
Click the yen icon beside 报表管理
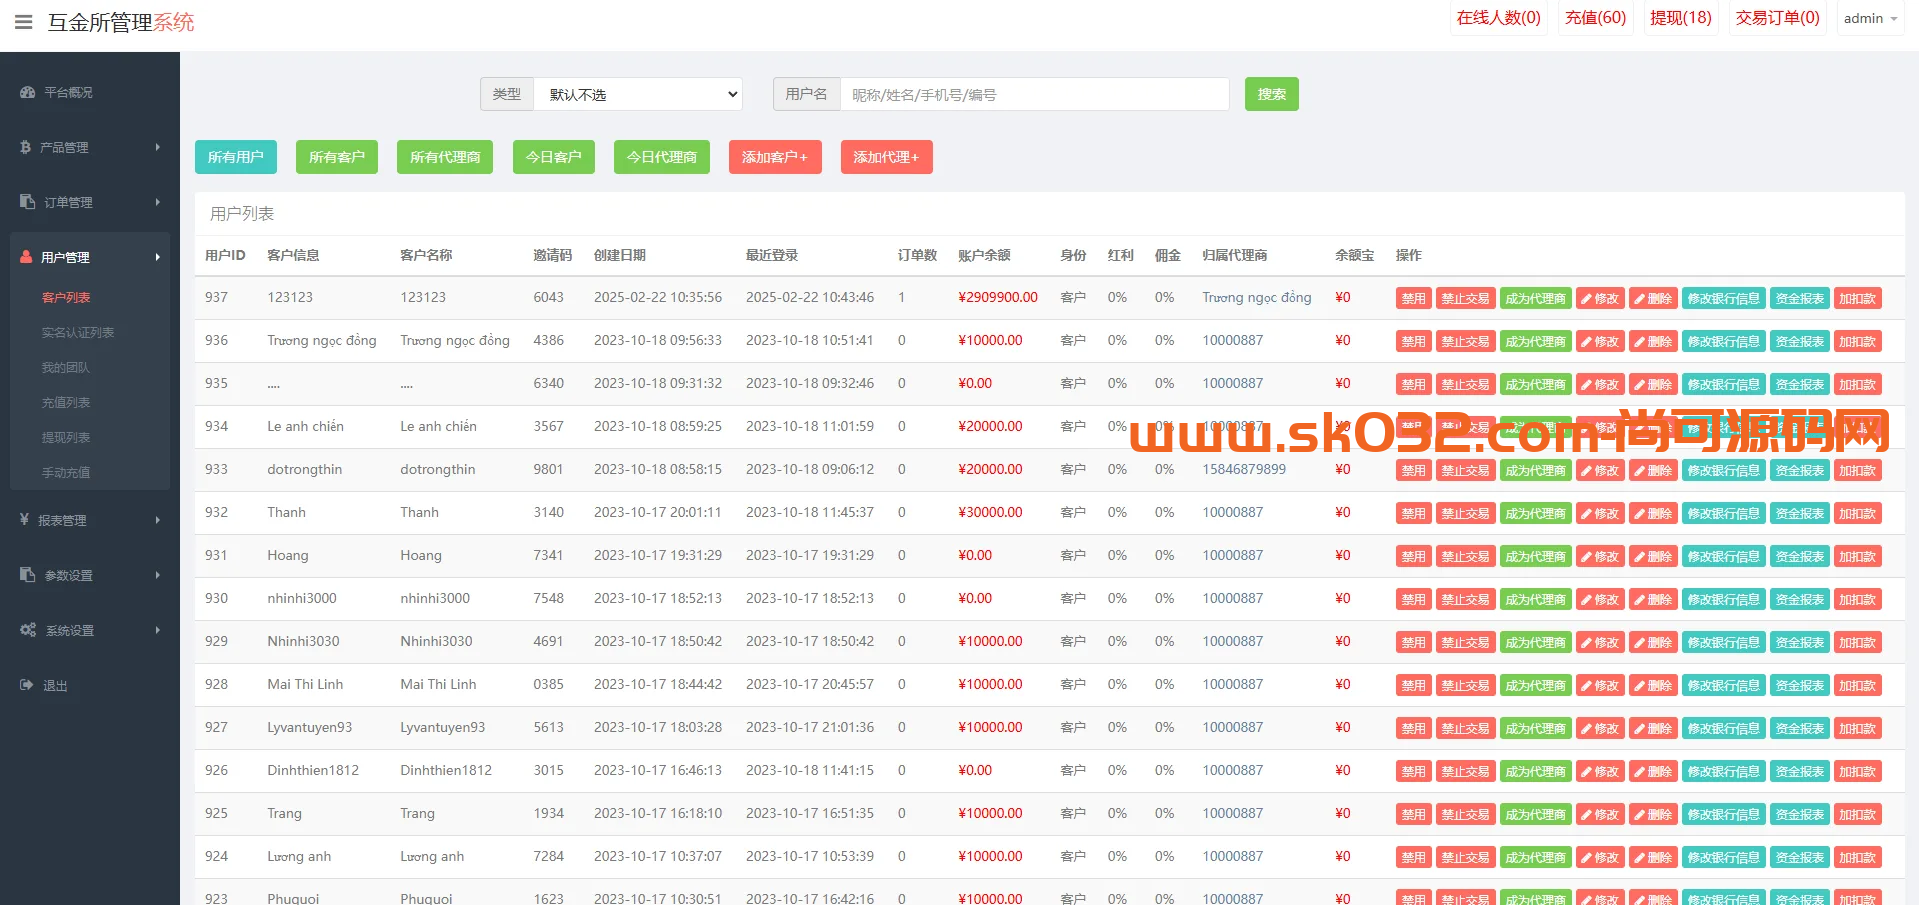click(24, 520)
